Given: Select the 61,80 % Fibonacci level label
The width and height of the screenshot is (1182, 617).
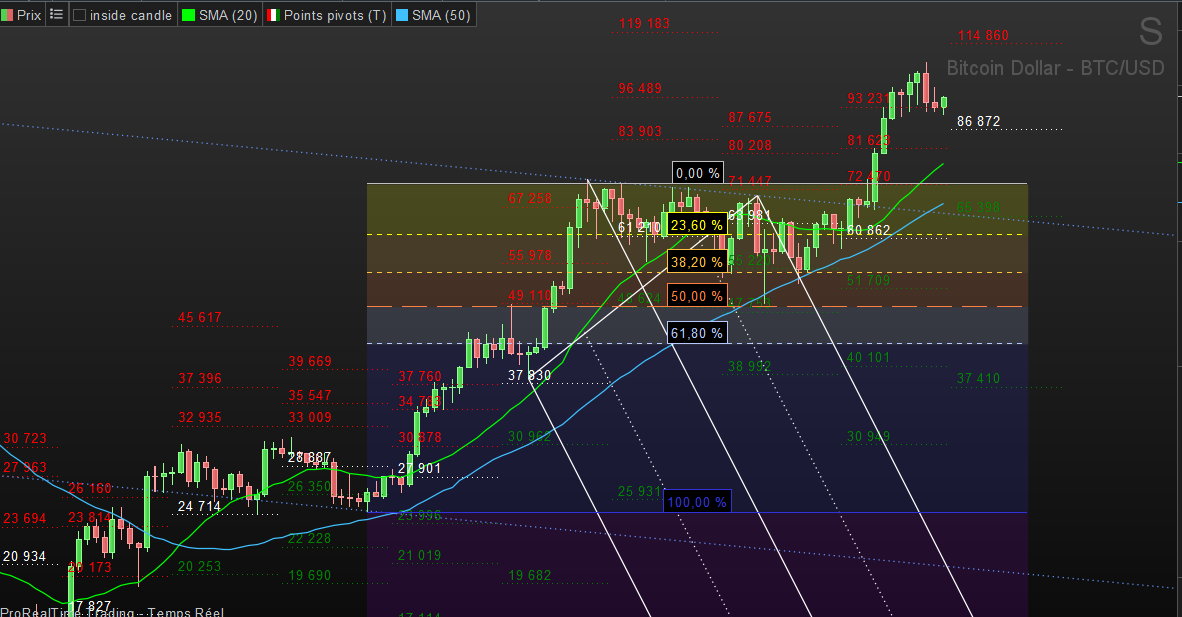Looking at the screenshot, I should (x=697, y=333).
